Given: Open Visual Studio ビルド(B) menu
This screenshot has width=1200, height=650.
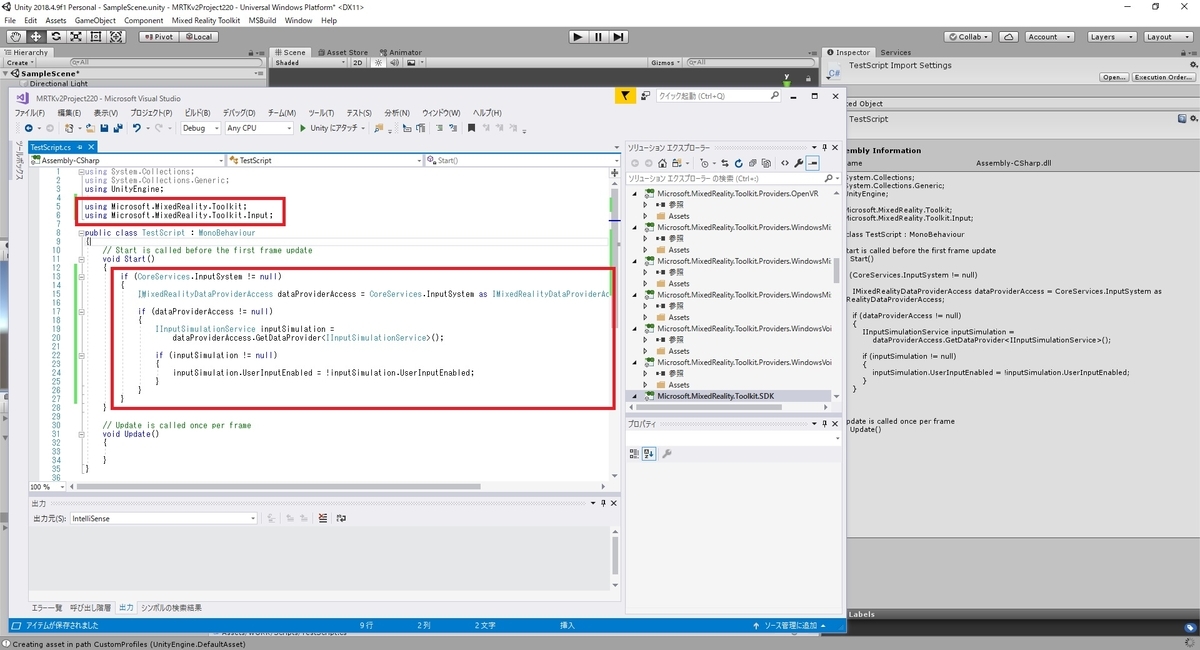Looking at the screenshot, I should coord(197,113).
